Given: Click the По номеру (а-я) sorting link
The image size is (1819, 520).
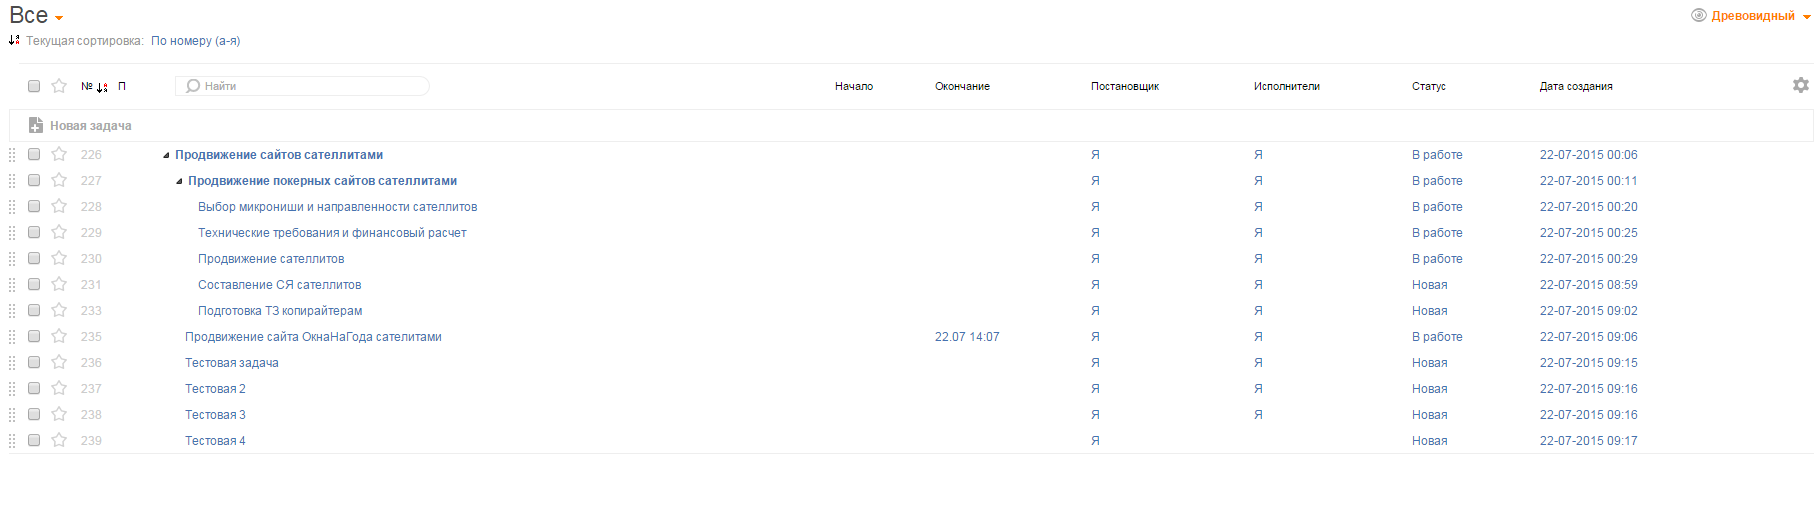Looking at the screenshot, I should [x=195, y=41].
